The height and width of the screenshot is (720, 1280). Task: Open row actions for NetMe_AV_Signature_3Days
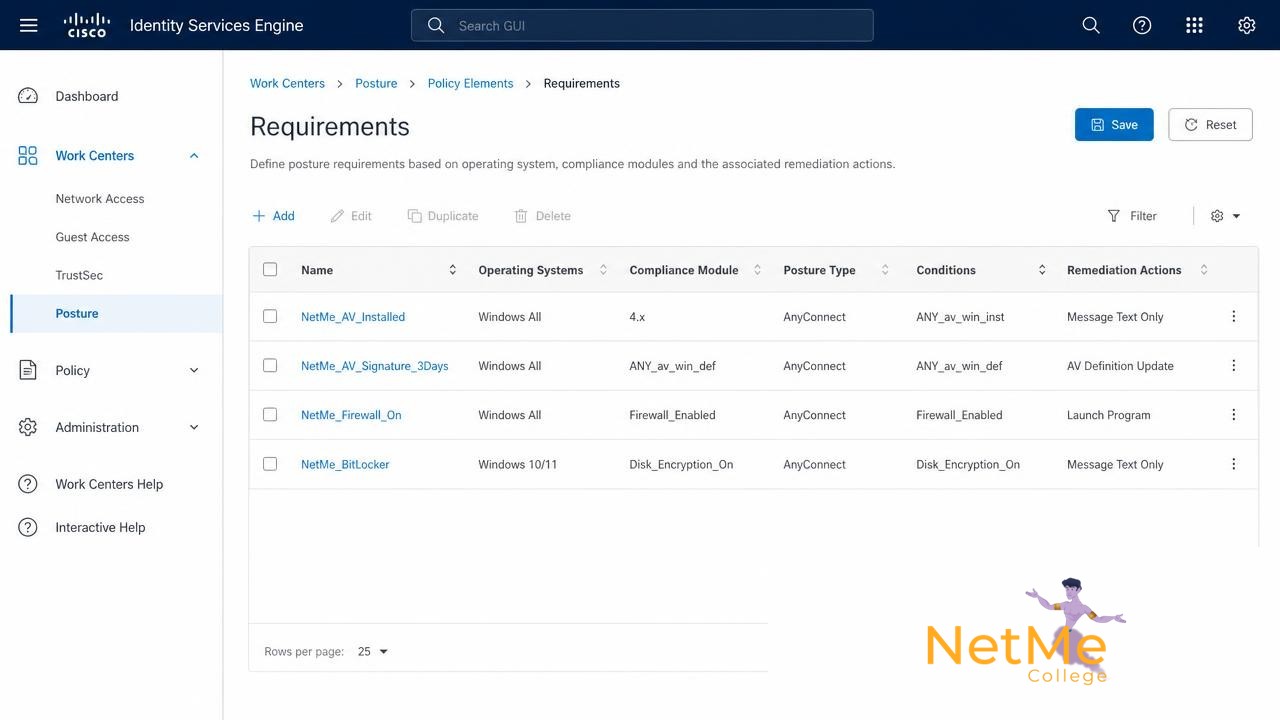coord(1233,365)
